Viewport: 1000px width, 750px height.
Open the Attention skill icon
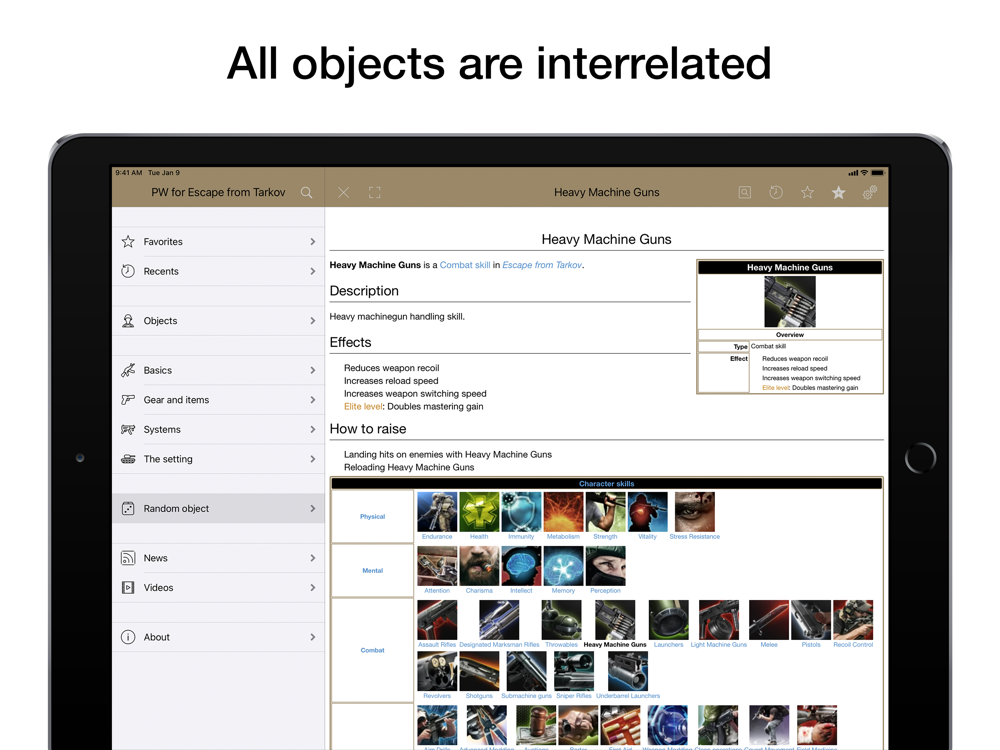[x=437, y=566]
